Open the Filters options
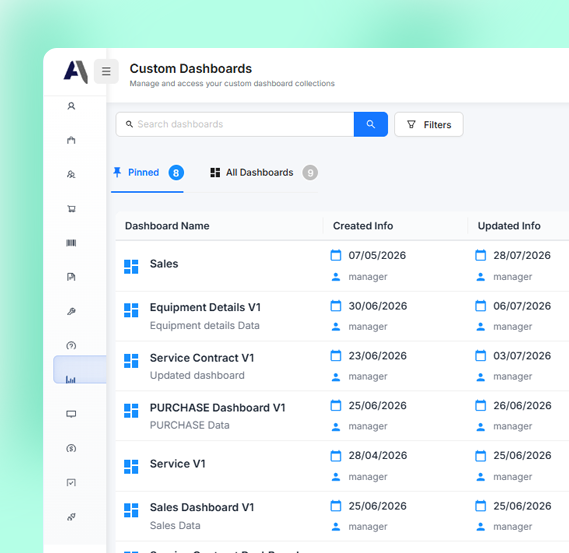The height and width of the screenshot is (553, 569). click(x=429, y=124)
